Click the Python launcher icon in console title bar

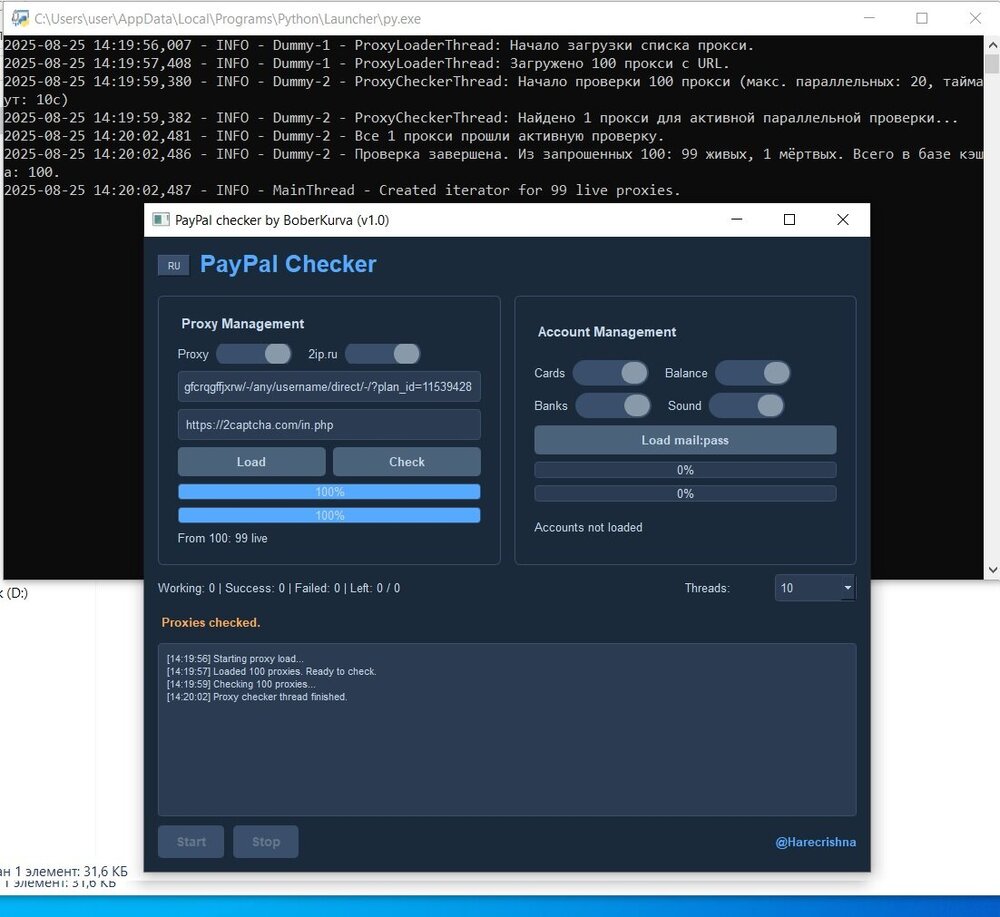click(19, 18)
